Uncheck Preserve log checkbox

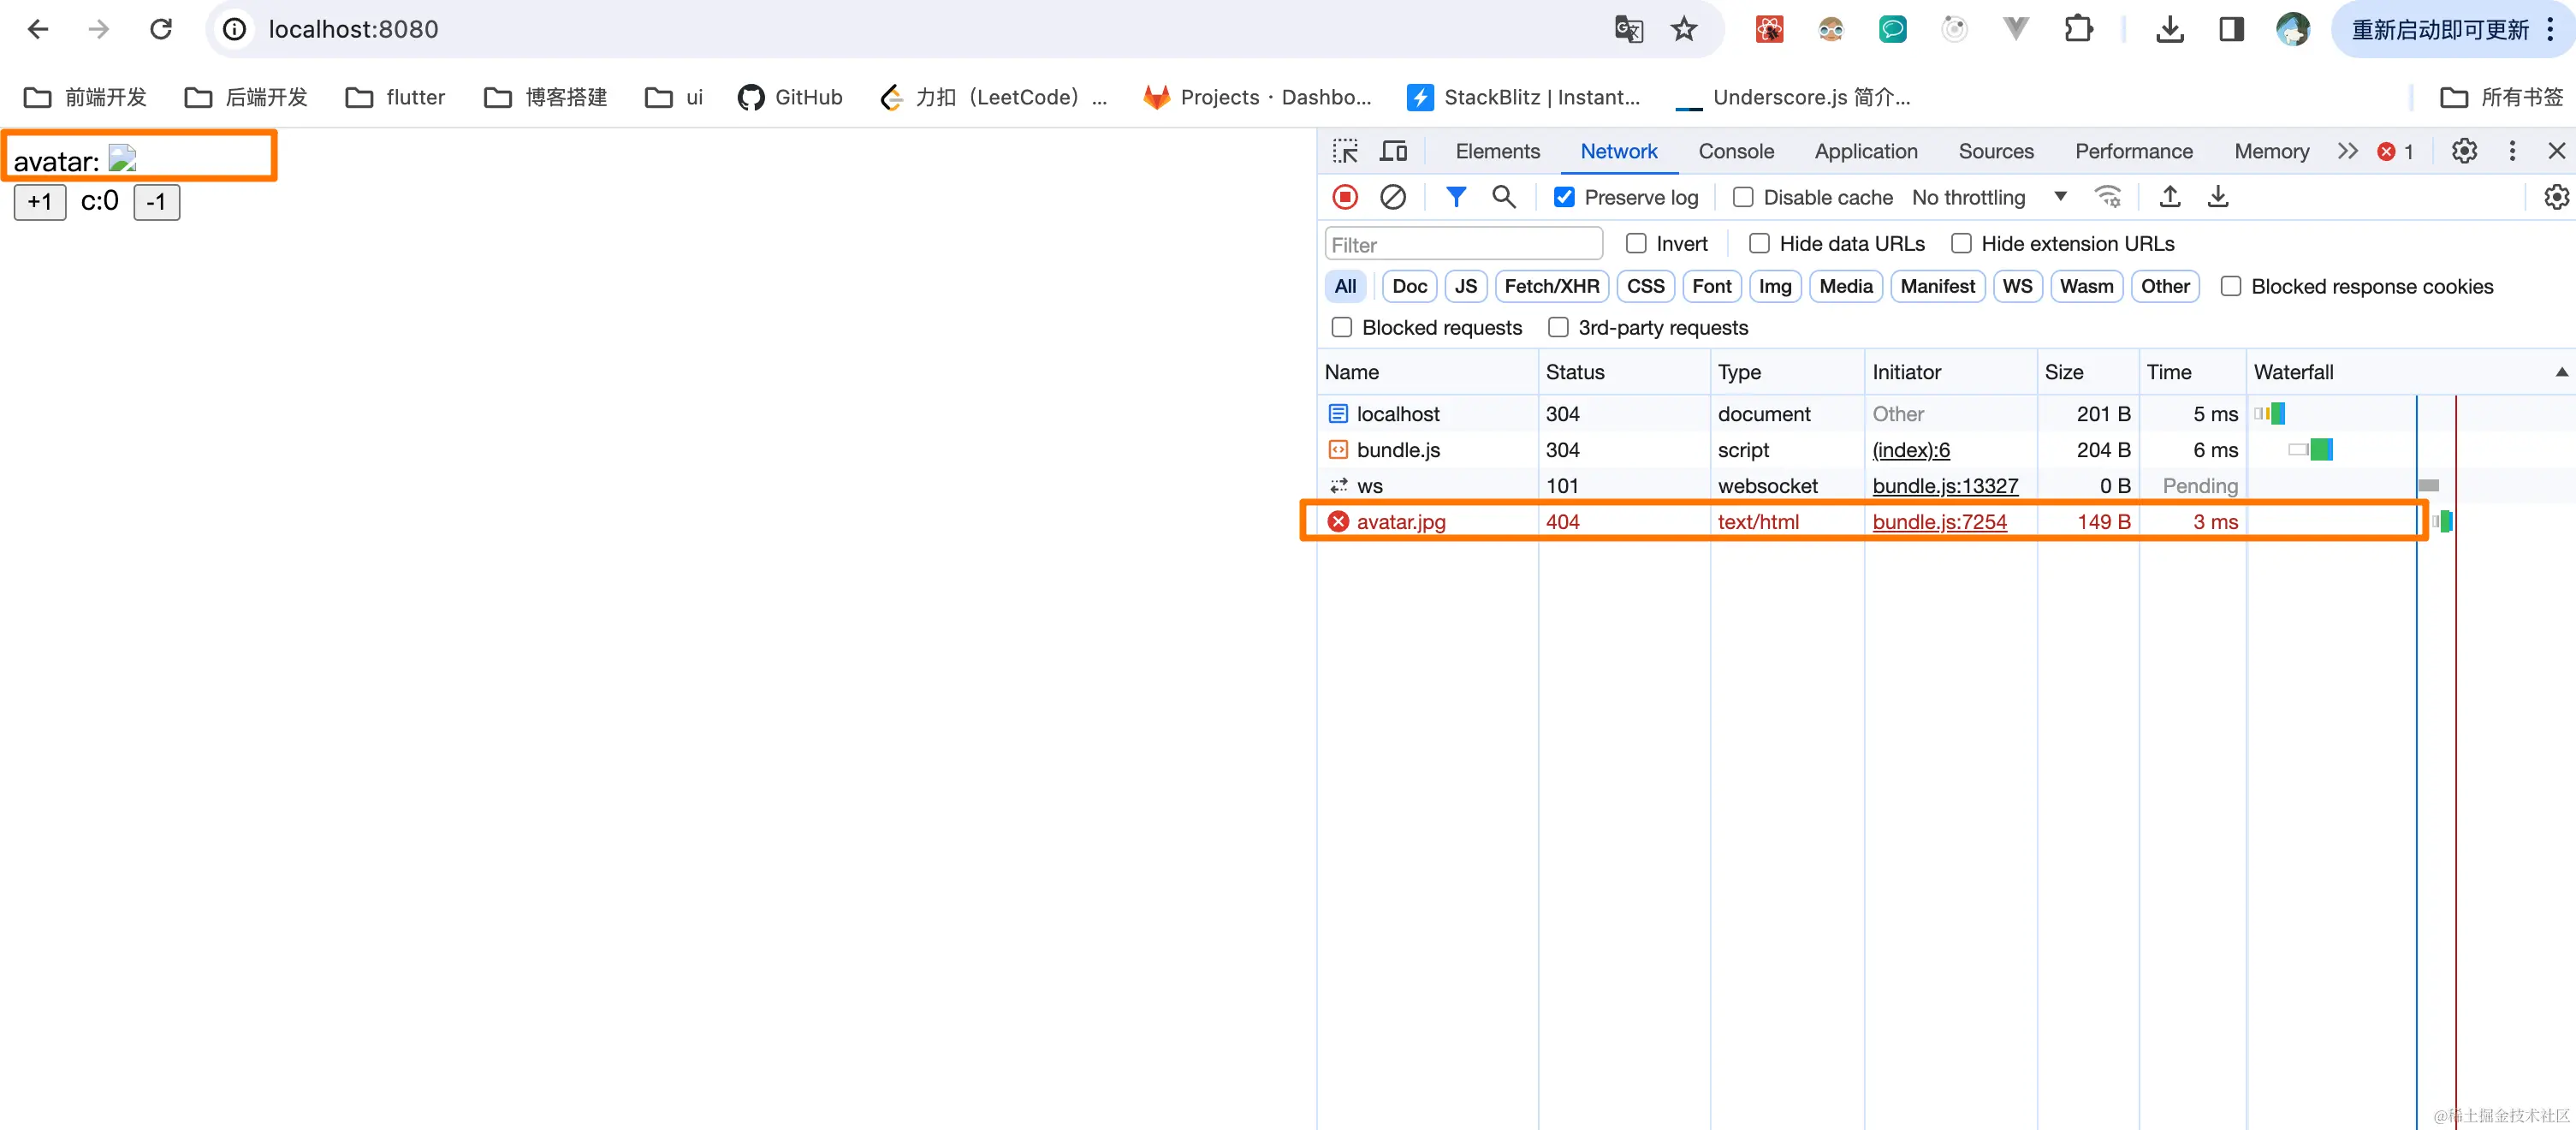(1564, 197)
